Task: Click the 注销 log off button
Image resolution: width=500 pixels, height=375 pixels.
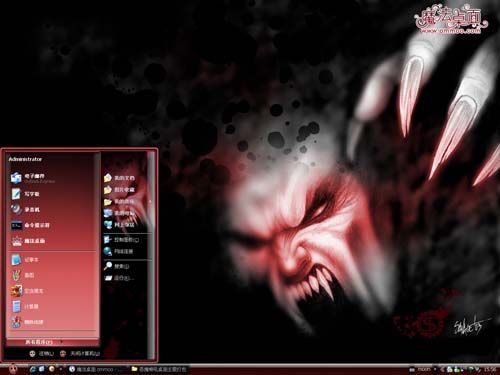Action: click(x=41, y=353)
